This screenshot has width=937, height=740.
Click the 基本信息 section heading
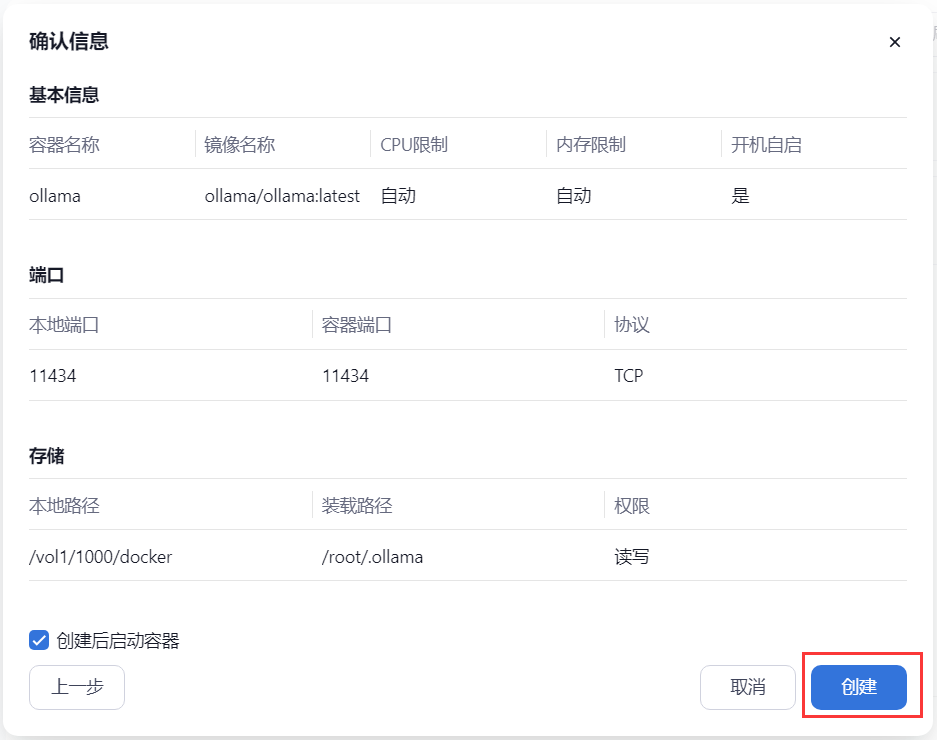[64, 95]
